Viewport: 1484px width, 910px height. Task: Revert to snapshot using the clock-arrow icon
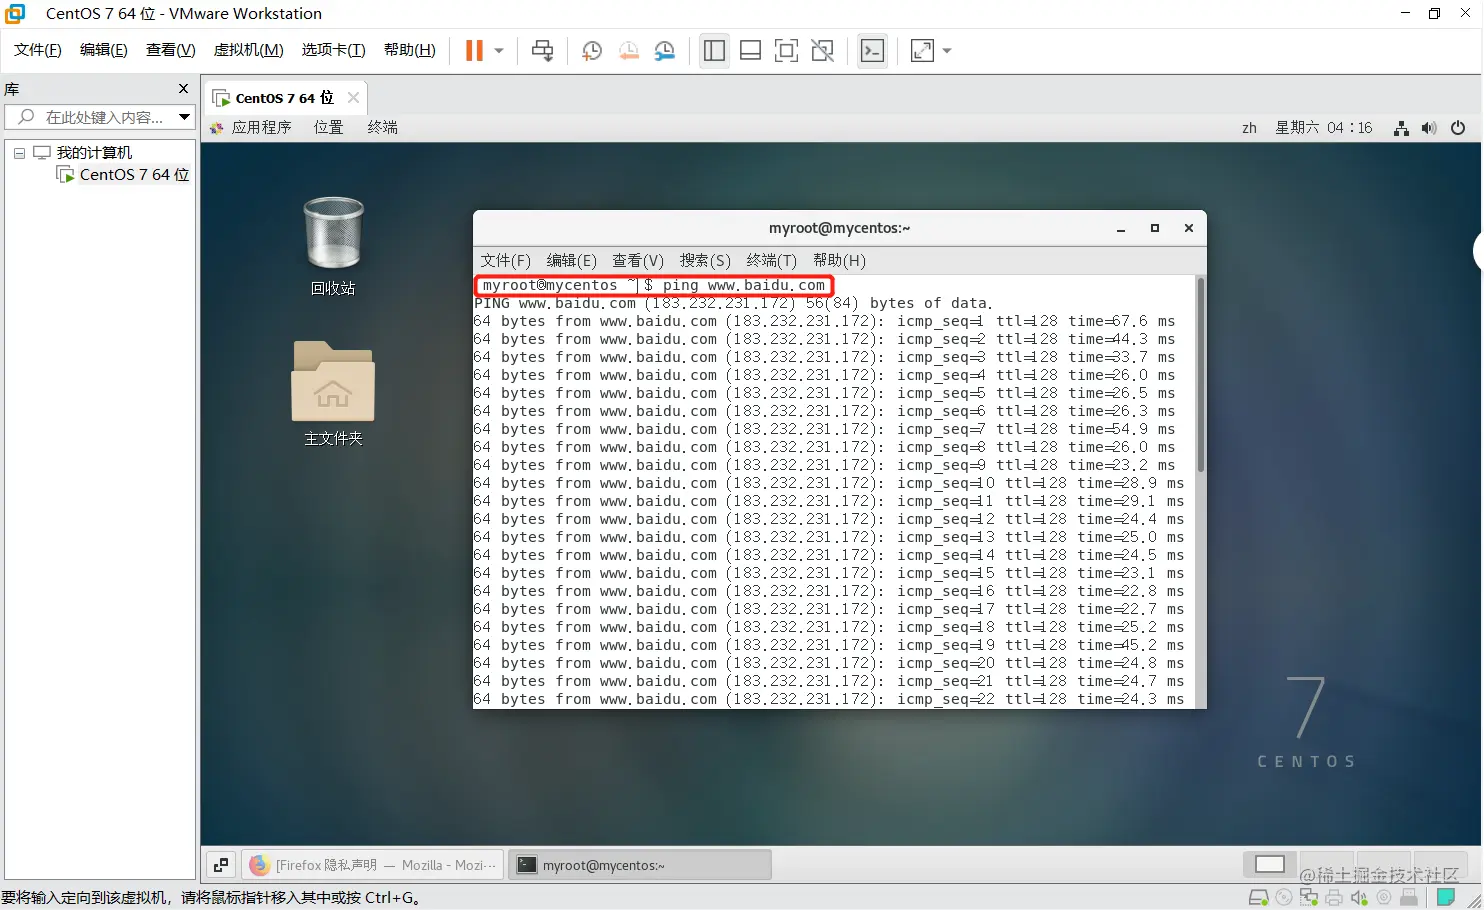(628, 51)
